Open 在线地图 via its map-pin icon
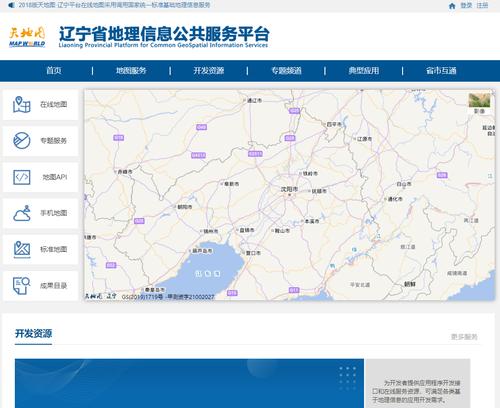 point(22,105)
